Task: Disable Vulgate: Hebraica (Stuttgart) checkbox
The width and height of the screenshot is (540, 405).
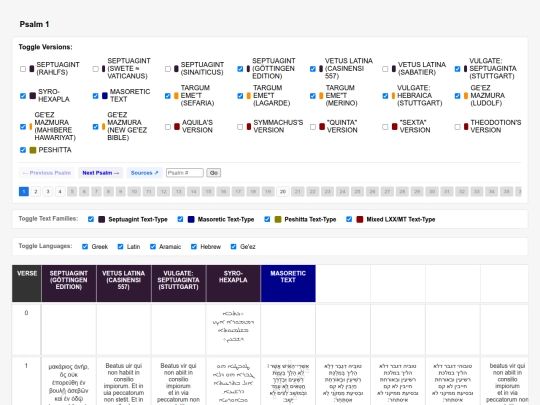Action: (385, 96)
